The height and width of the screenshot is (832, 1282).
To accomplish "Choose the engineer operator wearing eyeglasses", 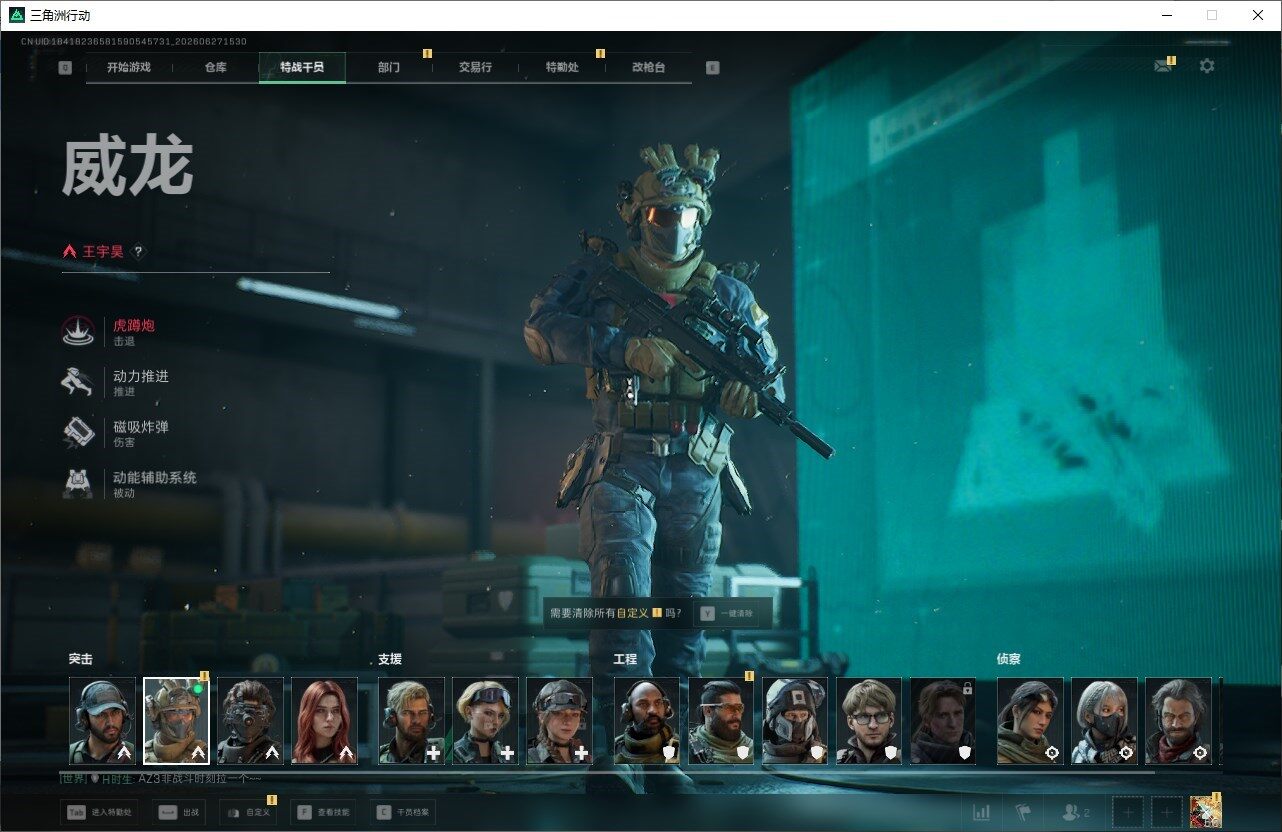I will 868,721.
